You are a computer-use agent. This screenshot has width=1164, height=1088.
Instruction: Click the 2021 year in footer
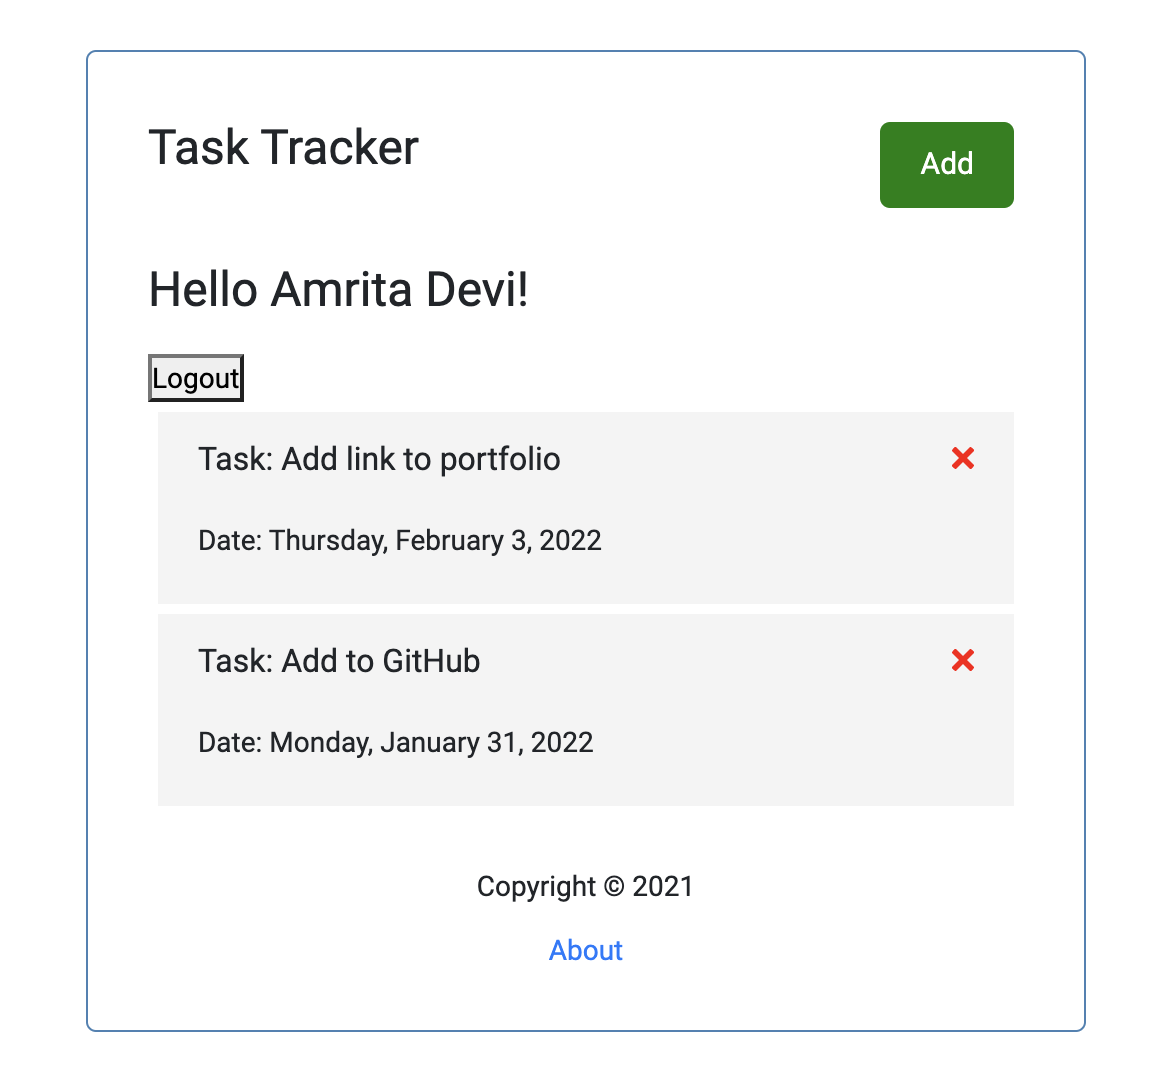point(663,886)
